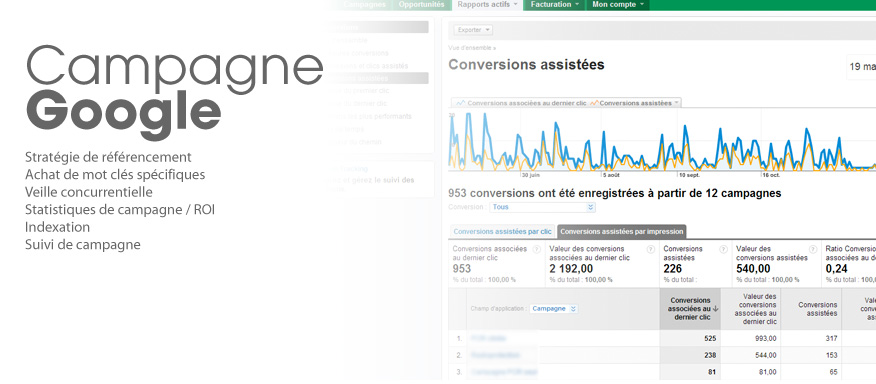Click summary value 540,00
The height and width of the screenshot is (384, 876).
pyautogui.click(x=753, y=269)
